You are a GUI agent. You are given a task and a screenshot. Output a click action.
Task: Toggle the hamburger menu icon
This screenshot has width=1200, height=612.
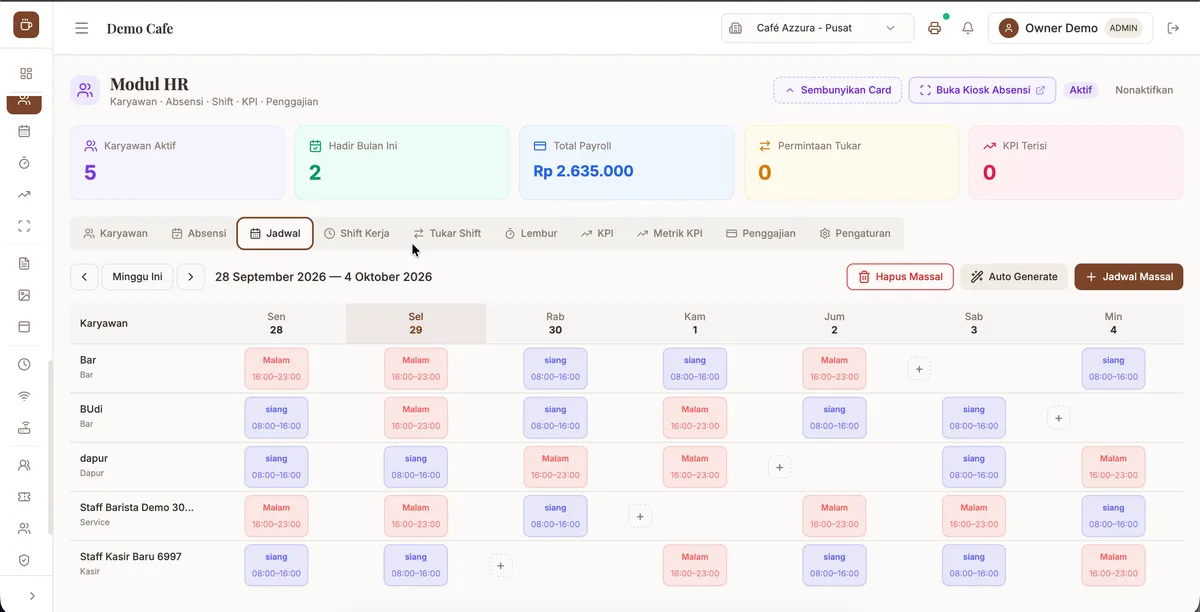[x=82, y=28]
